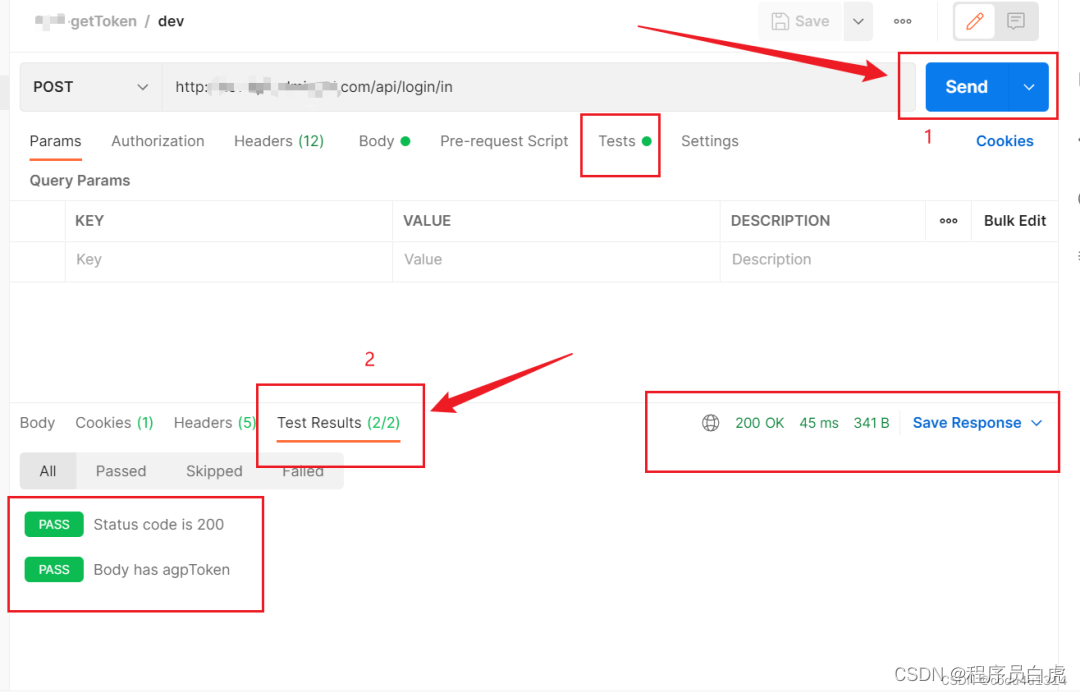Image resolution: width=1080 pixels, height=693 pixels.
Task: Open the Tests tab
Action: pyautogui.click(x=624, y=141)
